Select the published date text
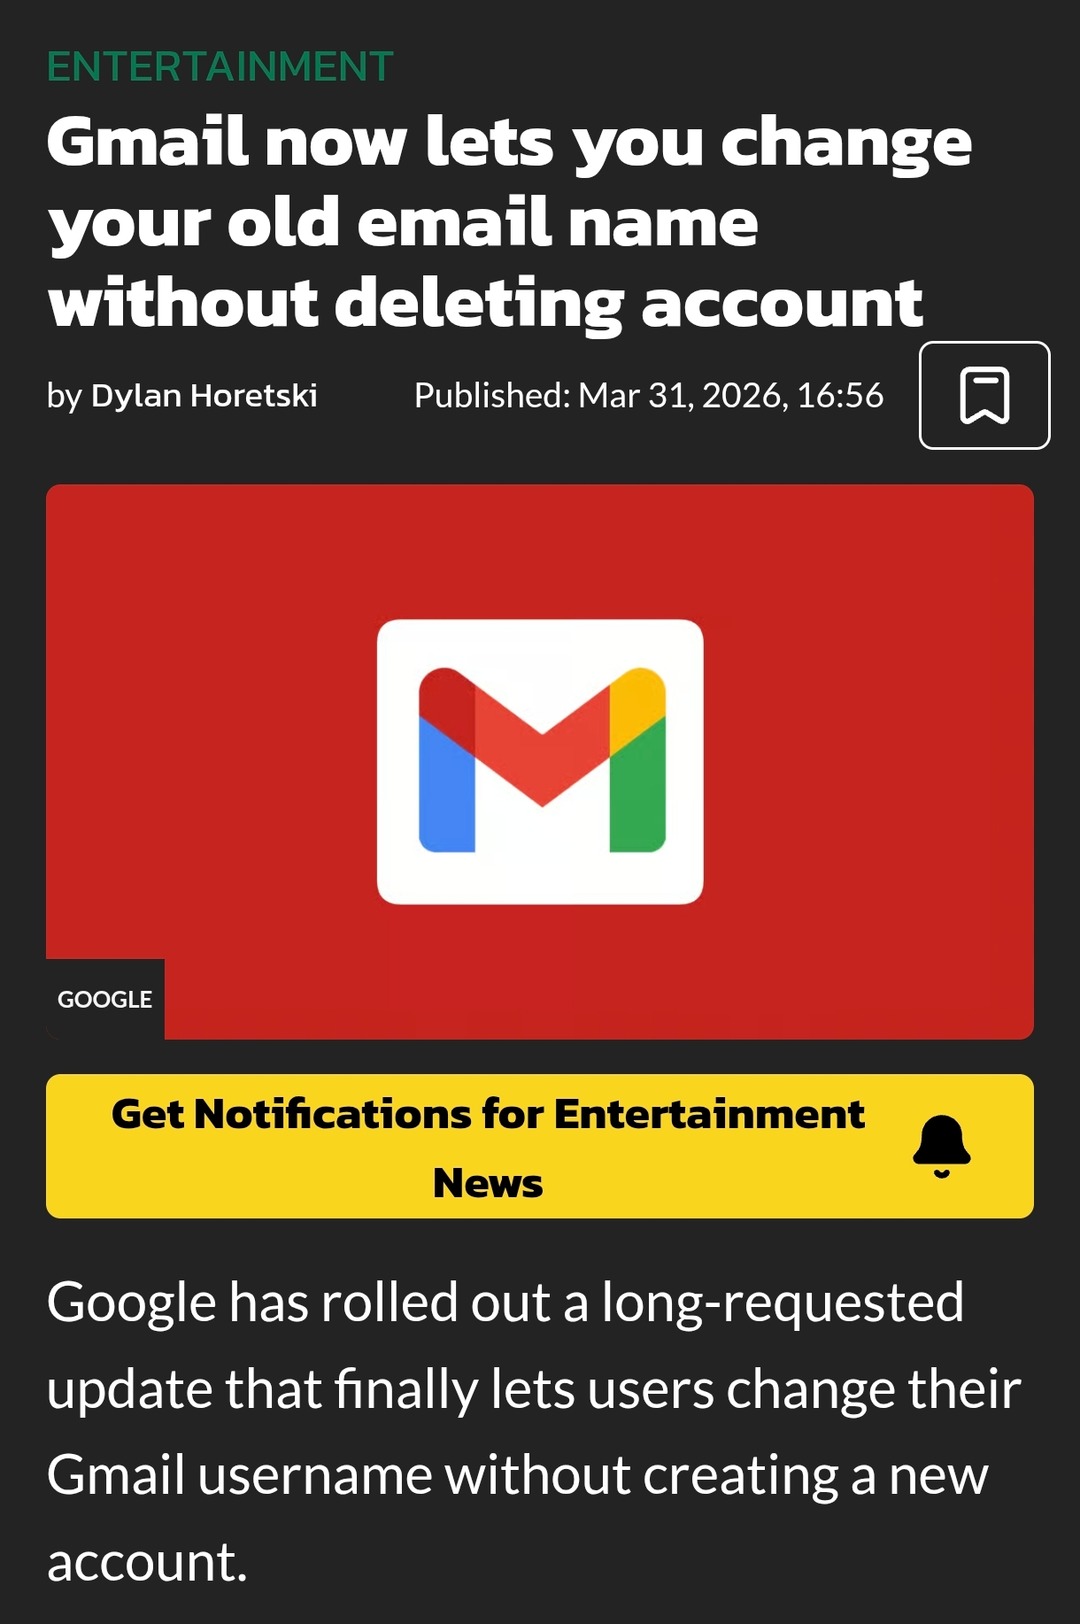The width and height of the screenshot is (1080, 1624). coord(648,396)
